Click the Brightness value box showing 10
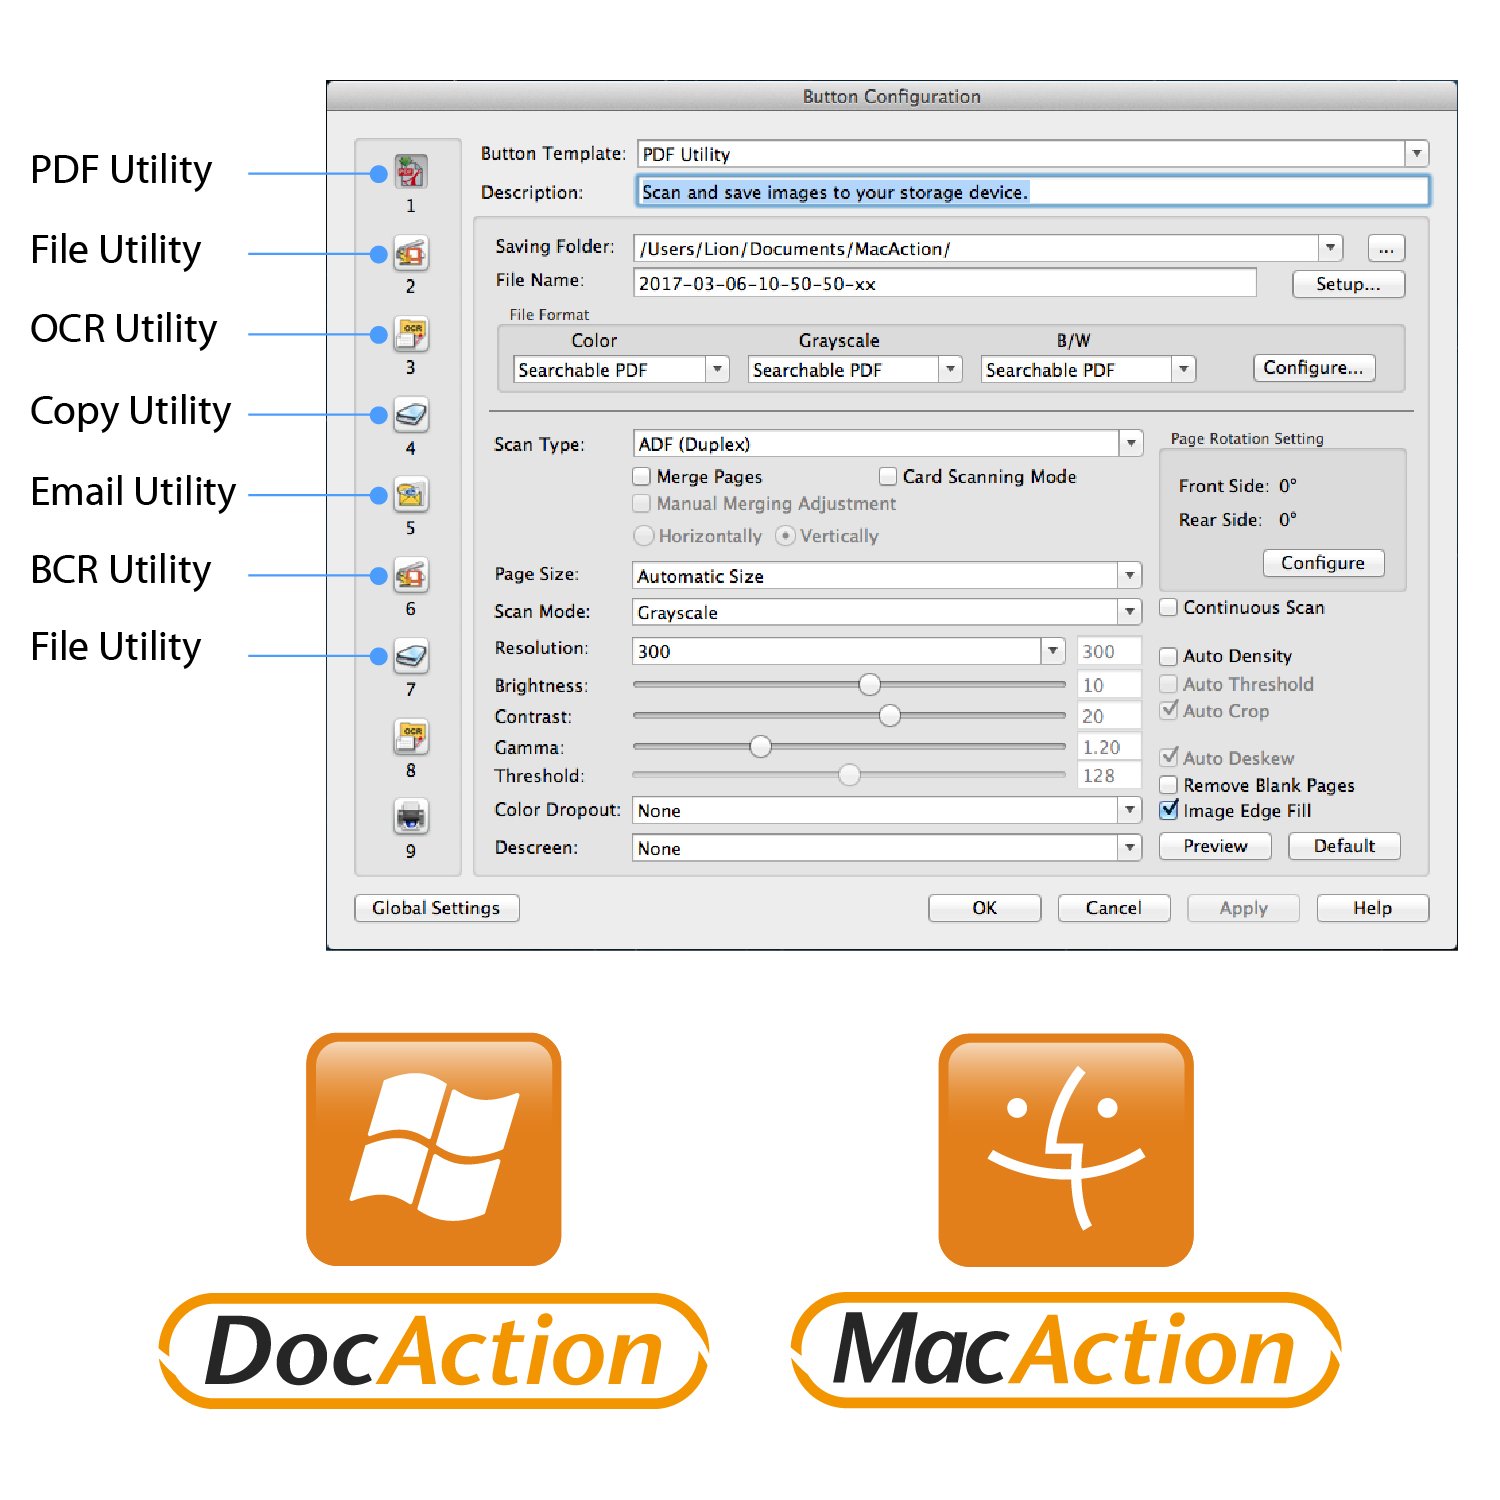 click(1109, 685)
